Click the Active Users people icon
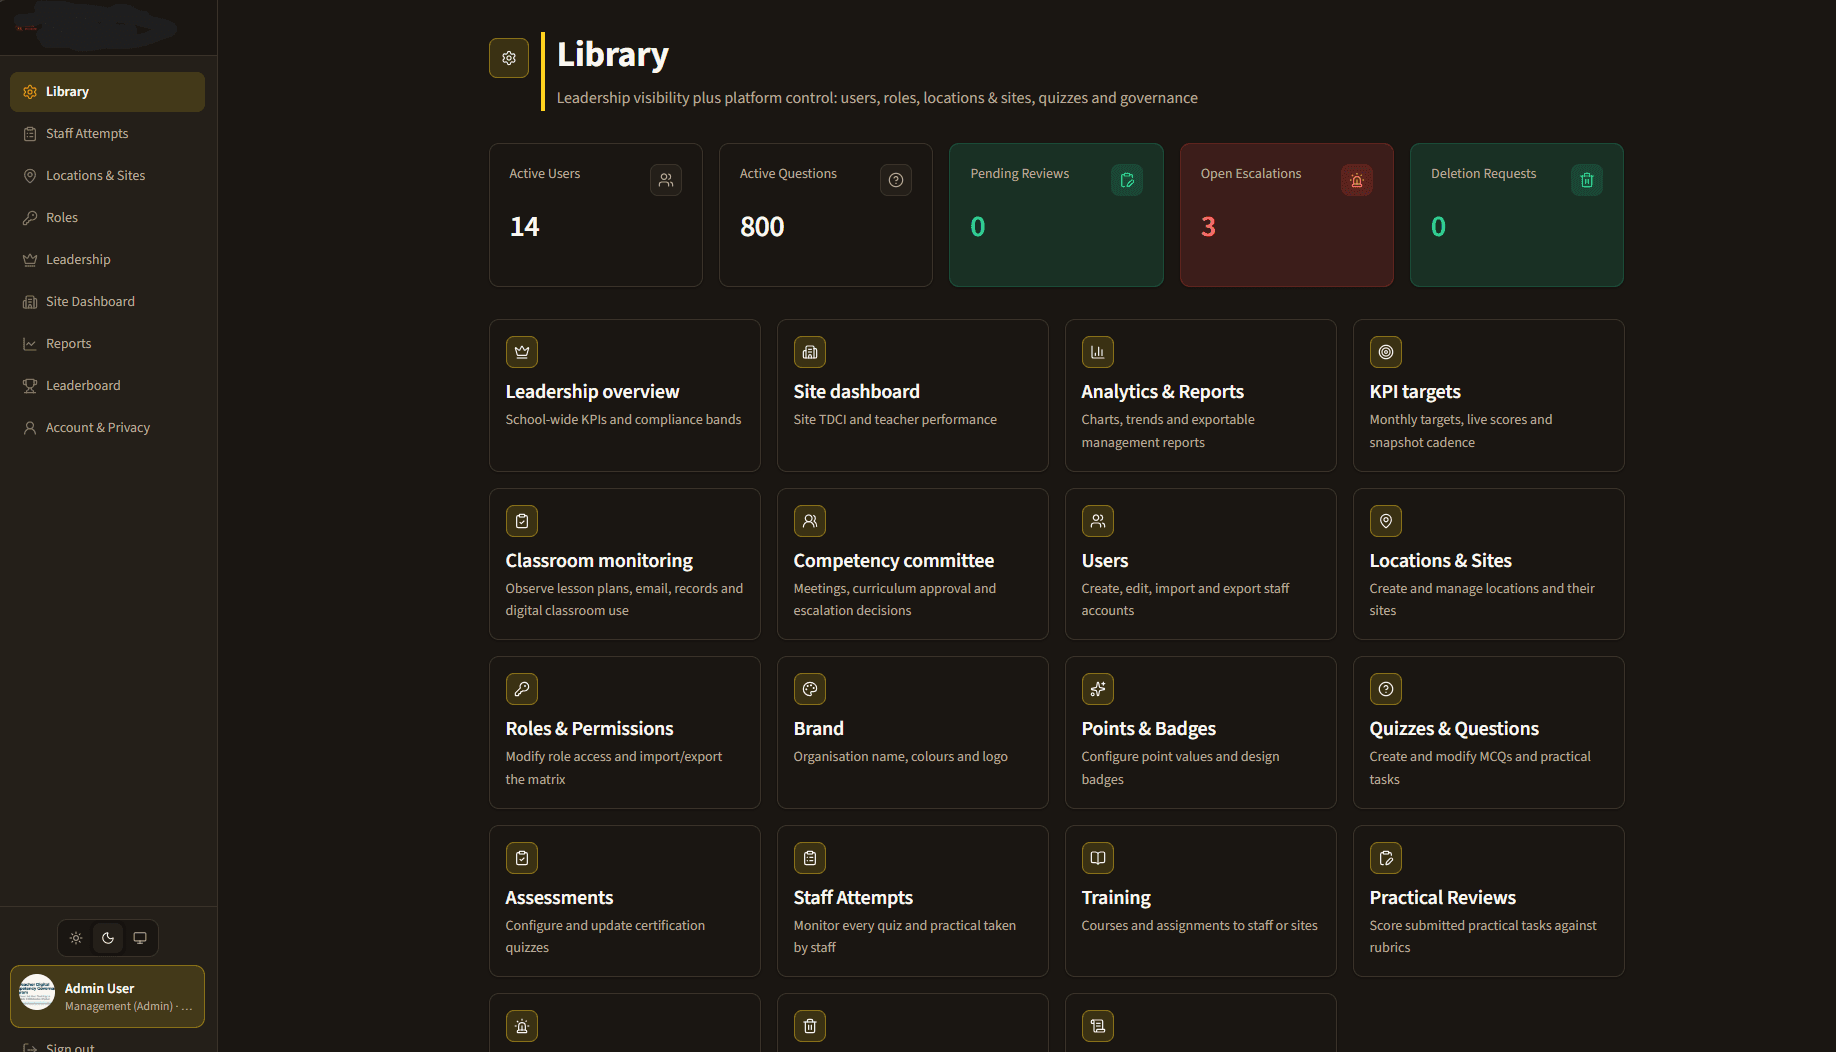Image resolution: width=1836 pixels, height=1052 pixels. click(666, 180)
